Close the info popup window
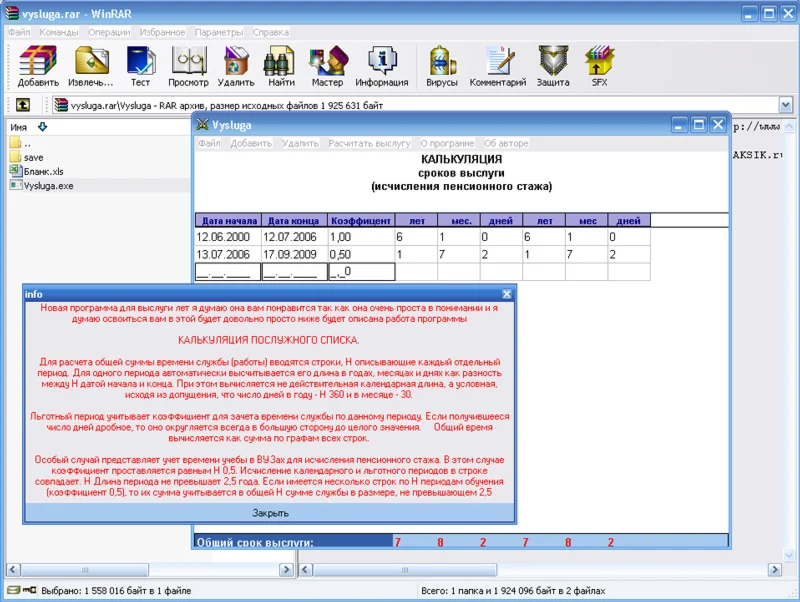 pyautogui.click(x=506, y=294)
